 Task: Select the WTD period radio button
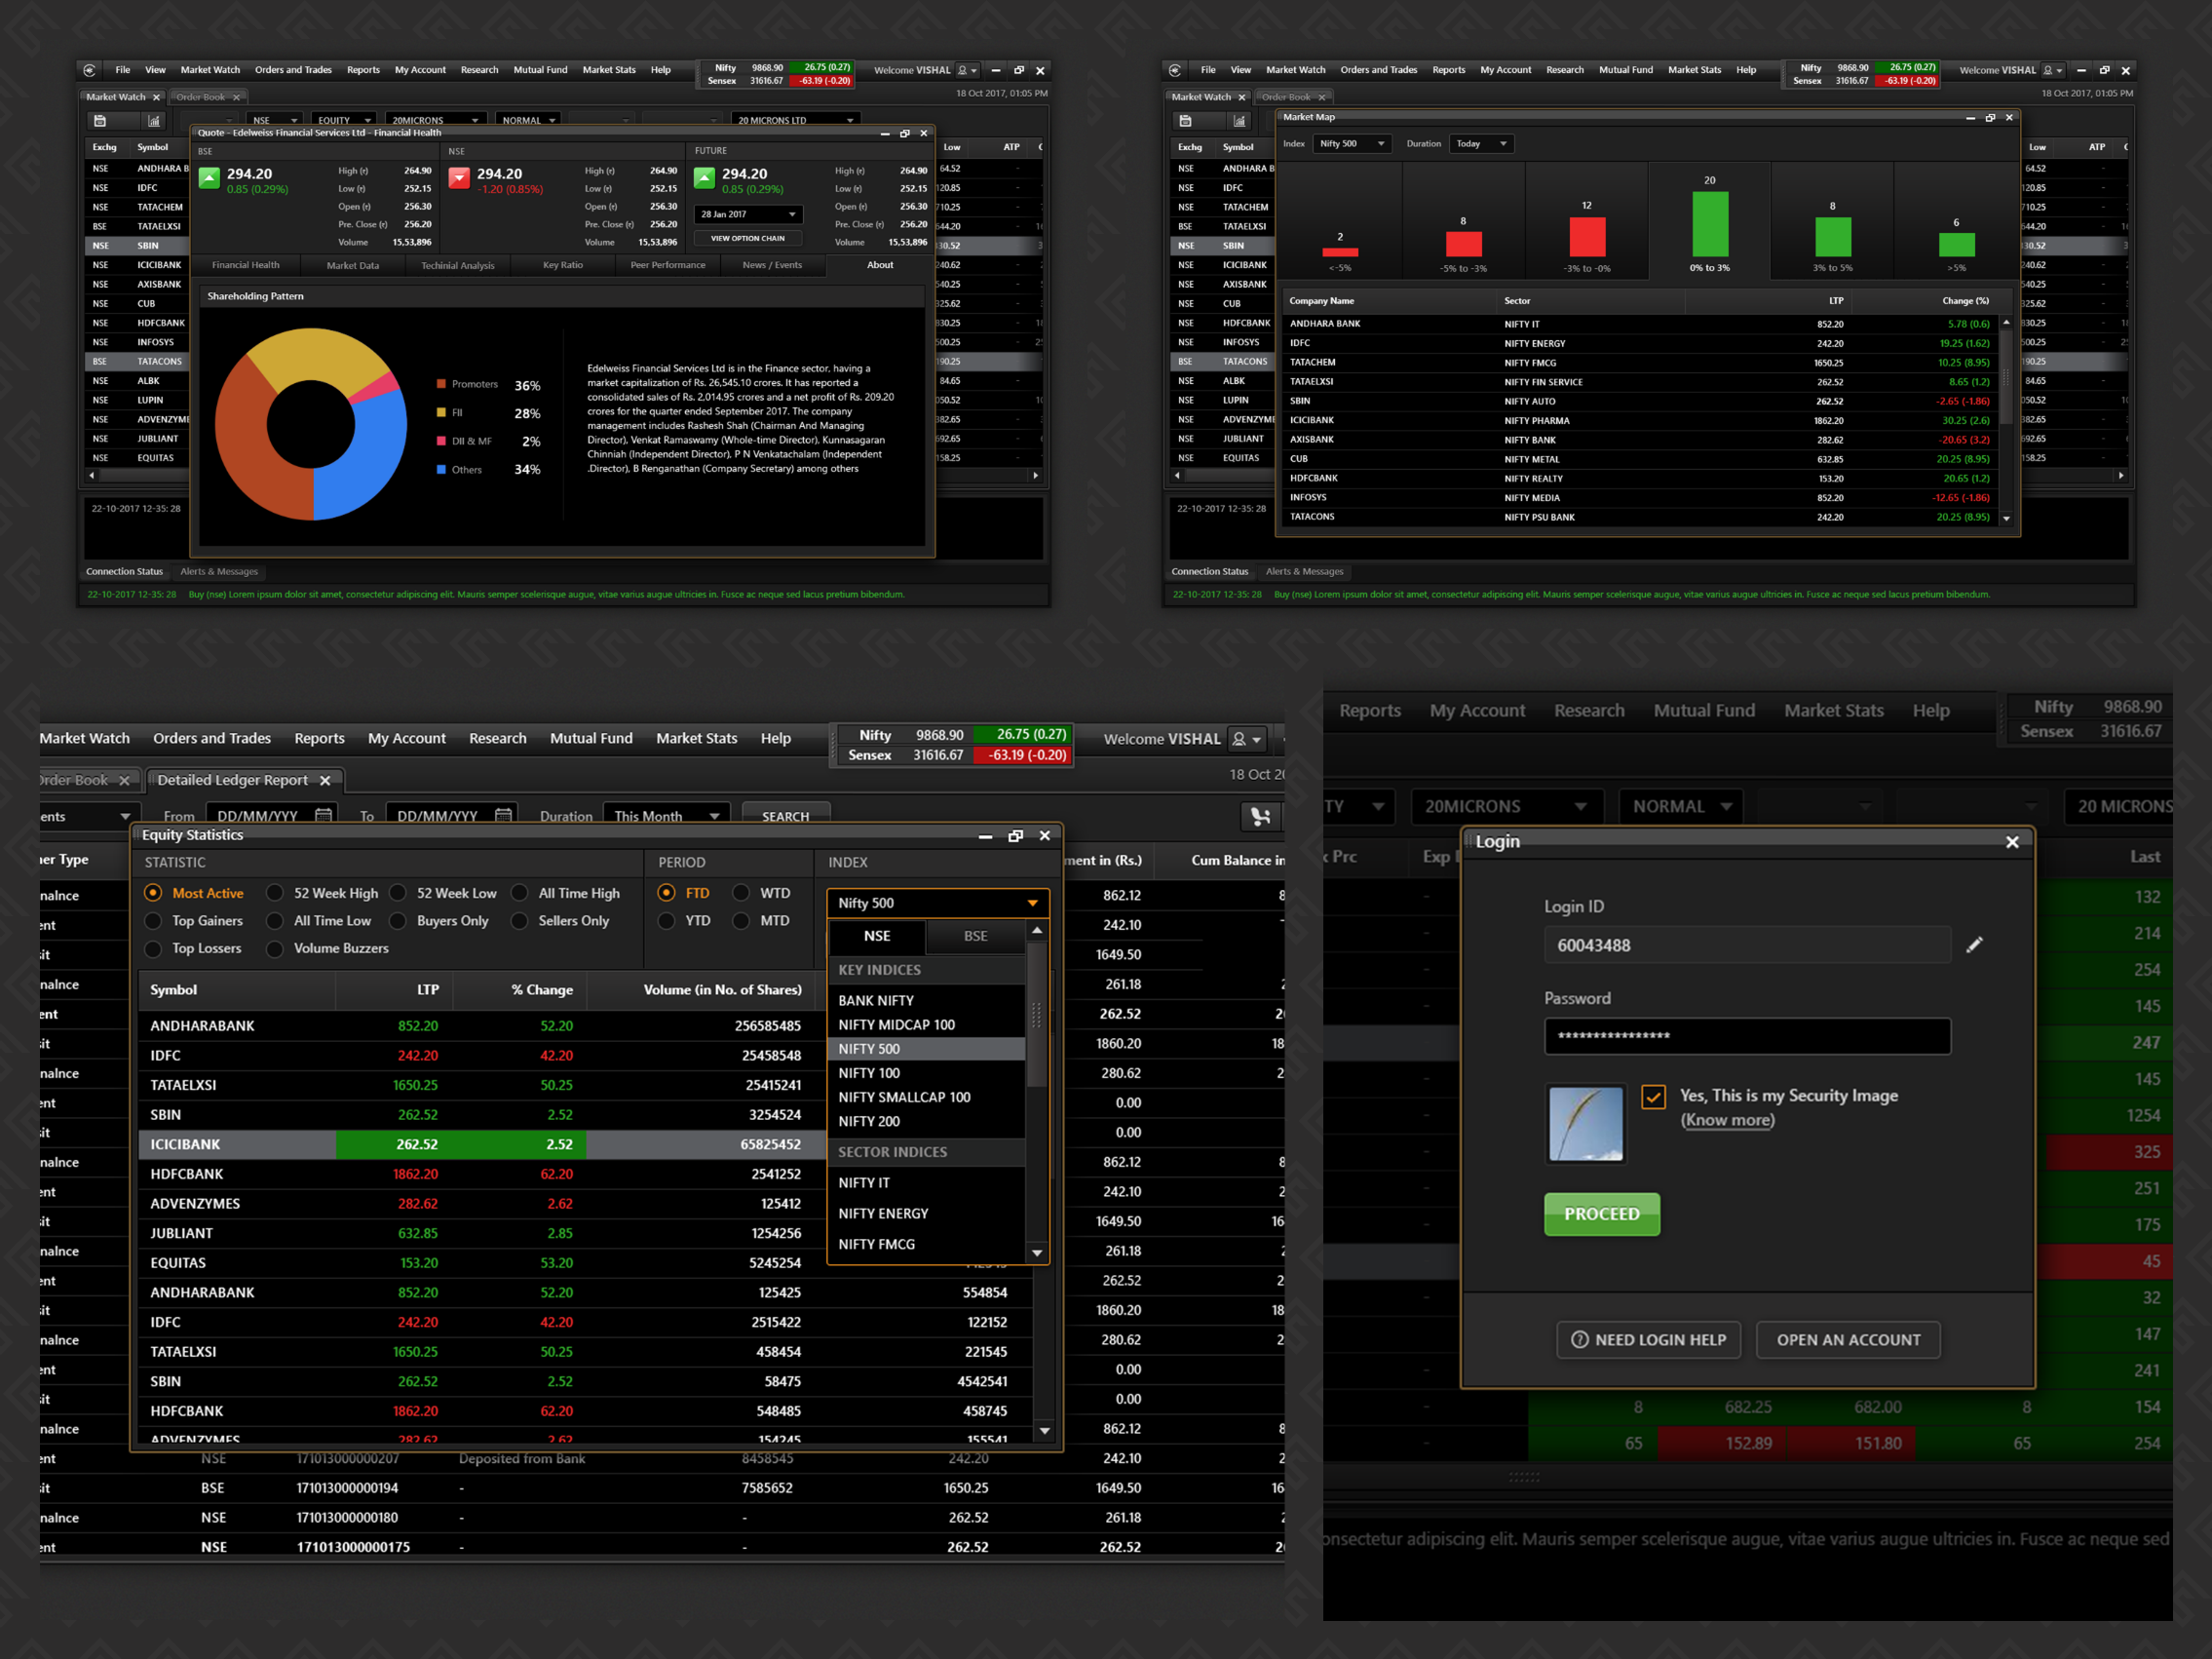741,893
